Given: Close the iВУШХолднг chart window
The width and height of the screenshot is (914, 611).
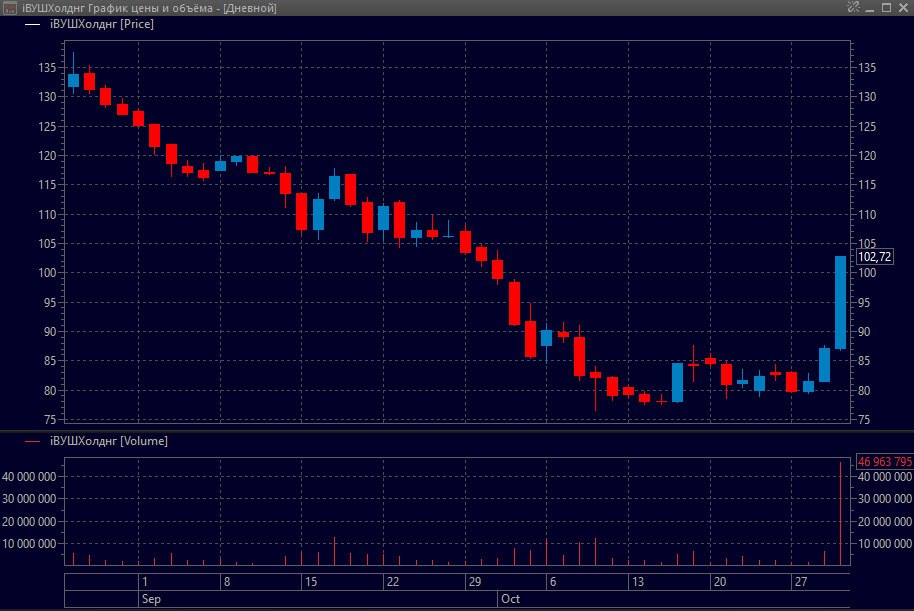Looking at the screenshot, I should [902, 8].
